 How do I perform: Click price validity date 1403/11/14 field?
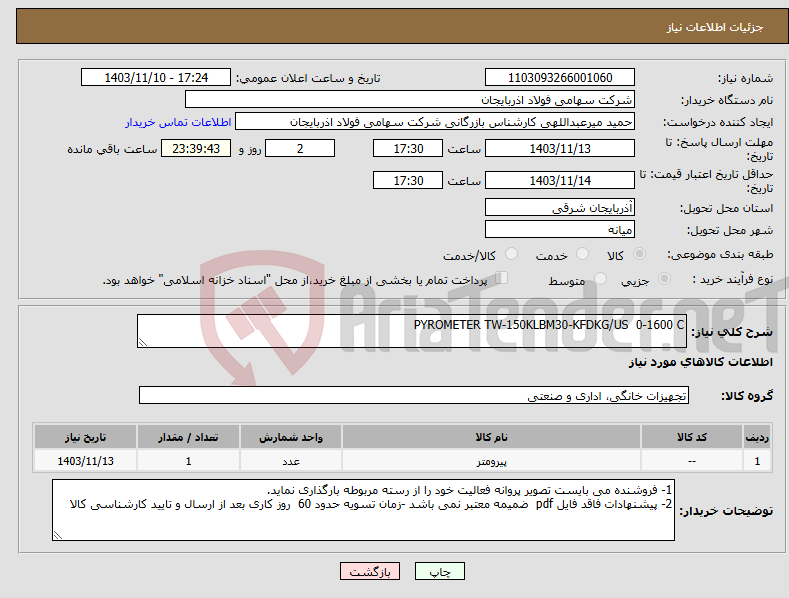point(560,180)
